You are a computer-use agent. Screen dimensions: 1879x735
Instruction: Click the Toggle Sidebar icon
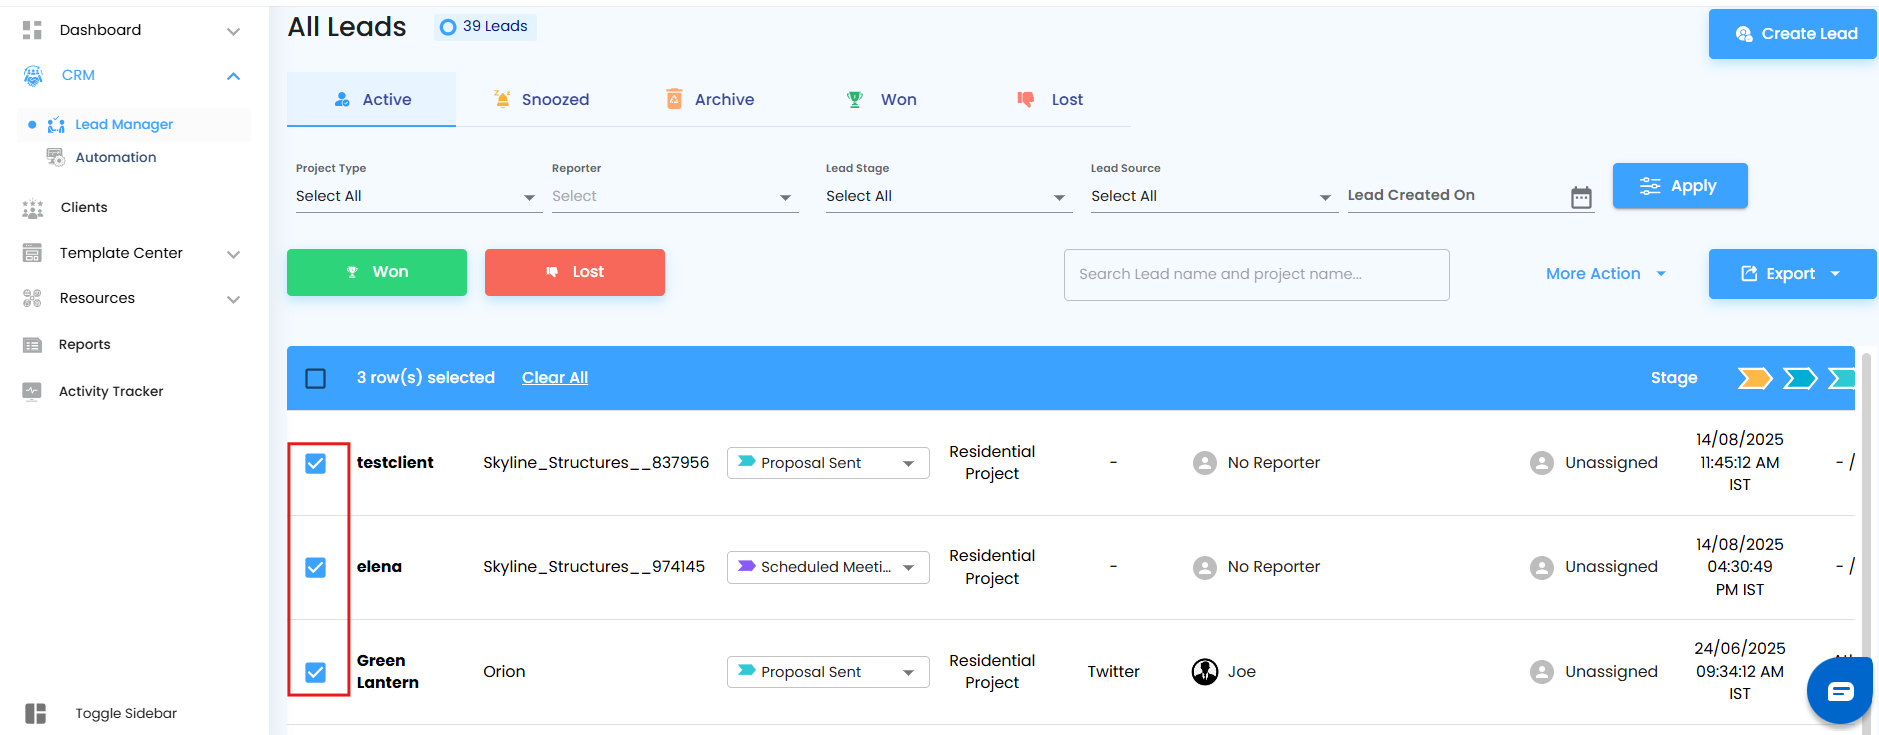click(x=36, y=713)
